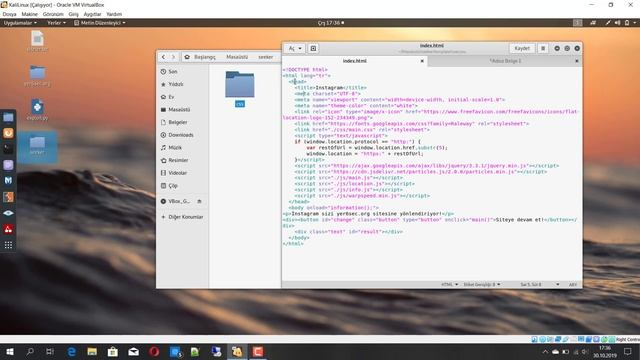Image resolution: width=640 pixels, height=360 pixels.
Task: Switch to the Adsız Belge tab
Action: point(505,61)
